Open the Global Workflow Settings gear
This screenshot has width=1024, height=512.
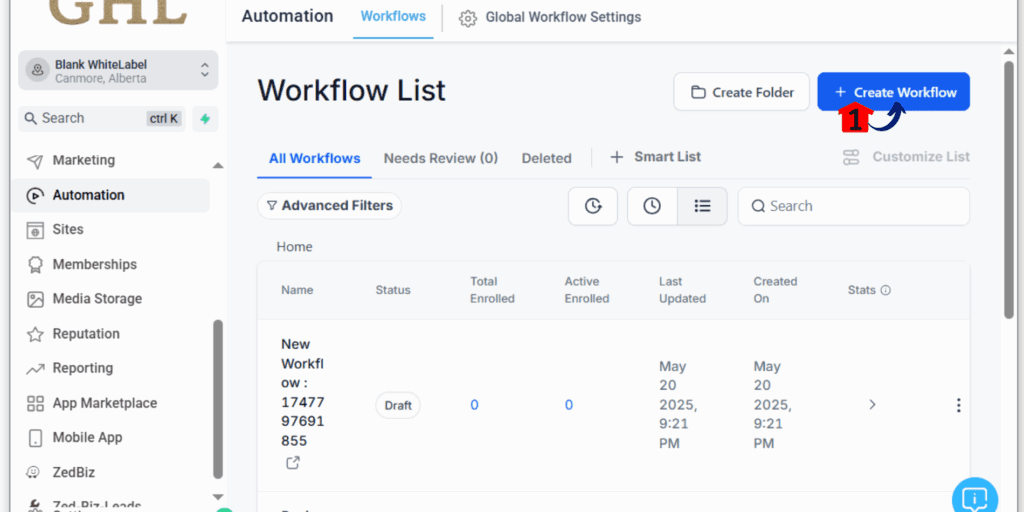point(468,18)
